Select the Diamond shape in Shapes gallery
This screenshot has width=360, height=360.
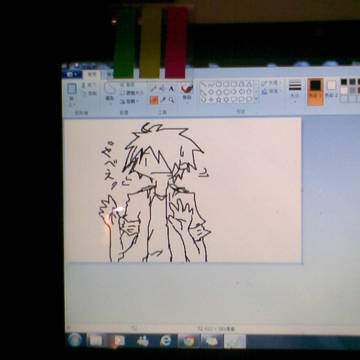(211, 92)
